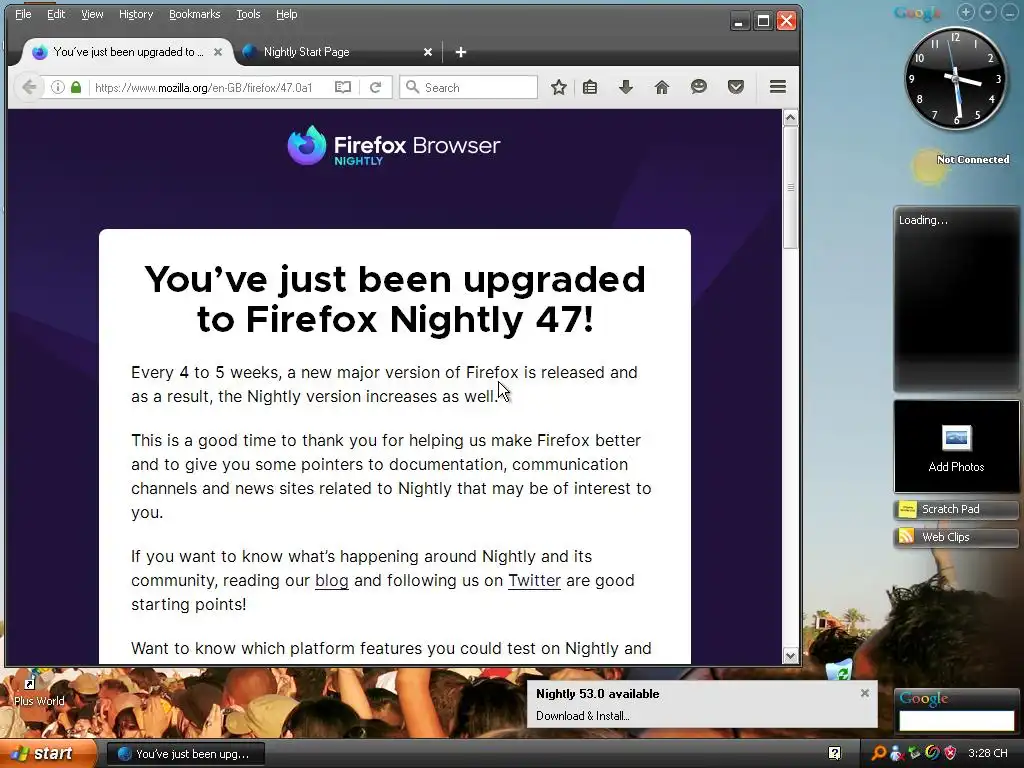Follow the Twitter link
1024x768 pixels.
click(534, 581)
